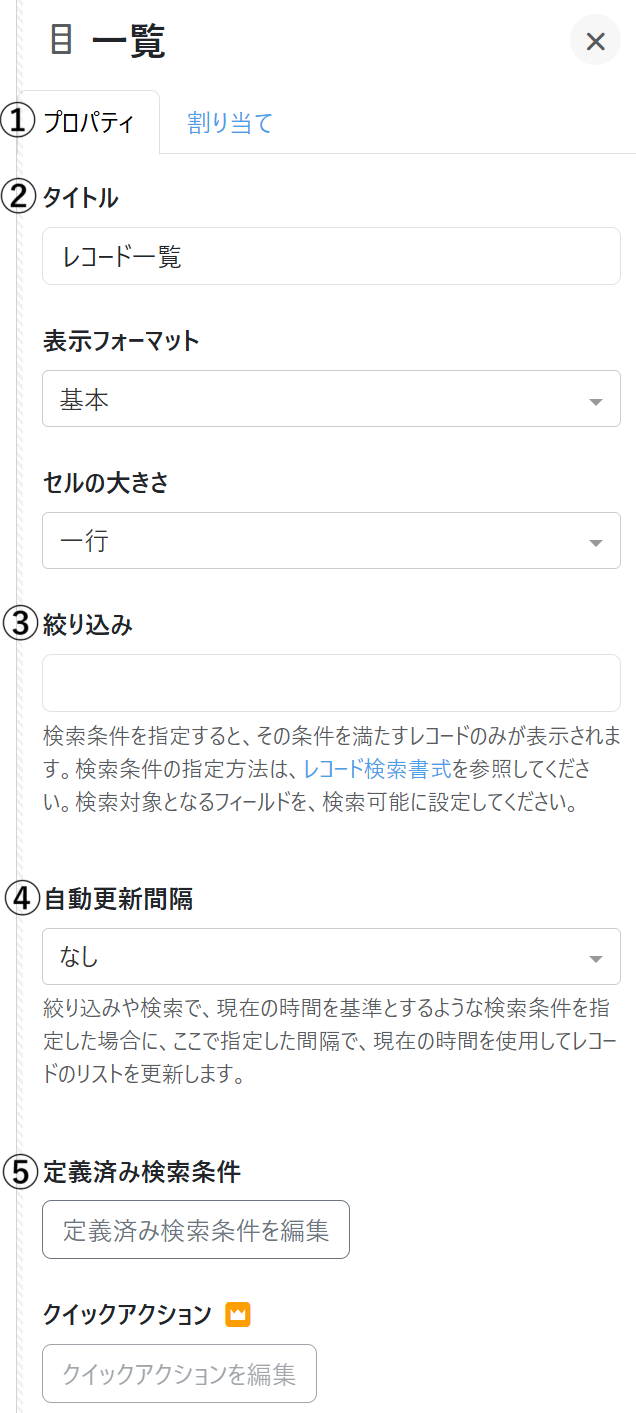This screenshot has width=636, height=1413.
Task: Click the circled number 3 marker
Action: 19,624
